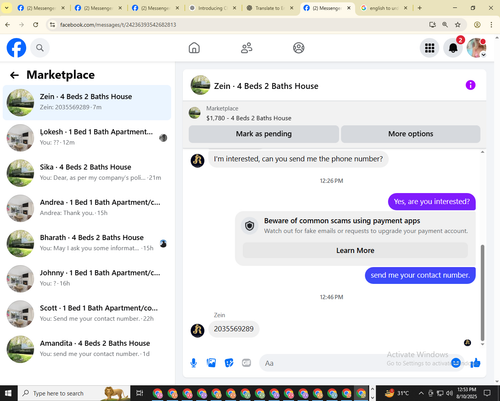The width and height of the screenshot is (500, 401).
Task: Open taskbar clock and date
Action: click(x=467, y=393)
